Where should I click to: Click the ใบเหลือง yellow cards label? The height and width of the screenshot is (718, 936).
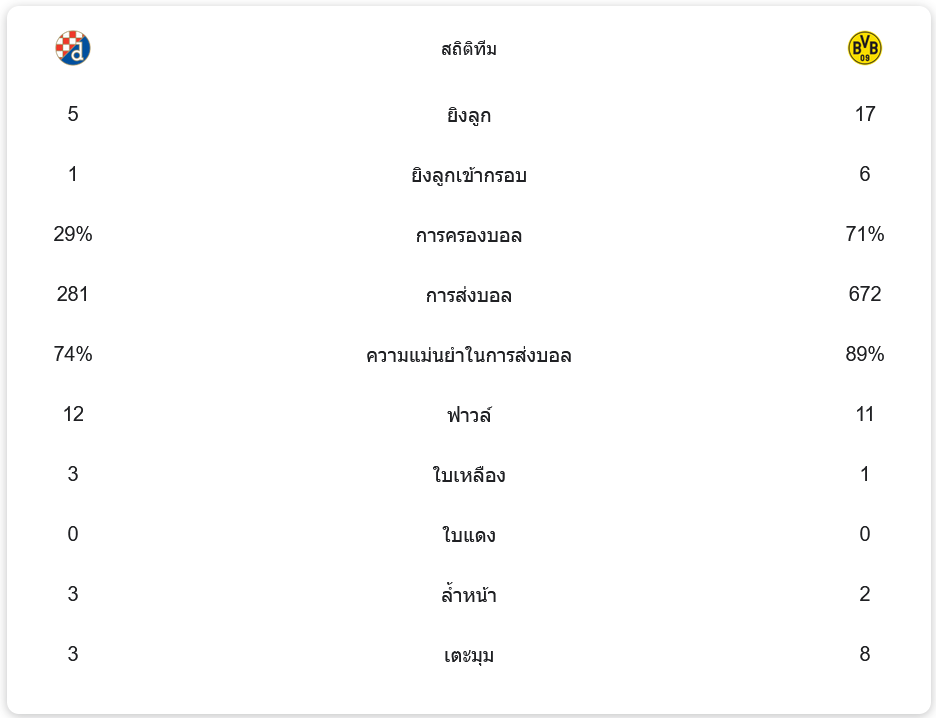click(468, 476)
